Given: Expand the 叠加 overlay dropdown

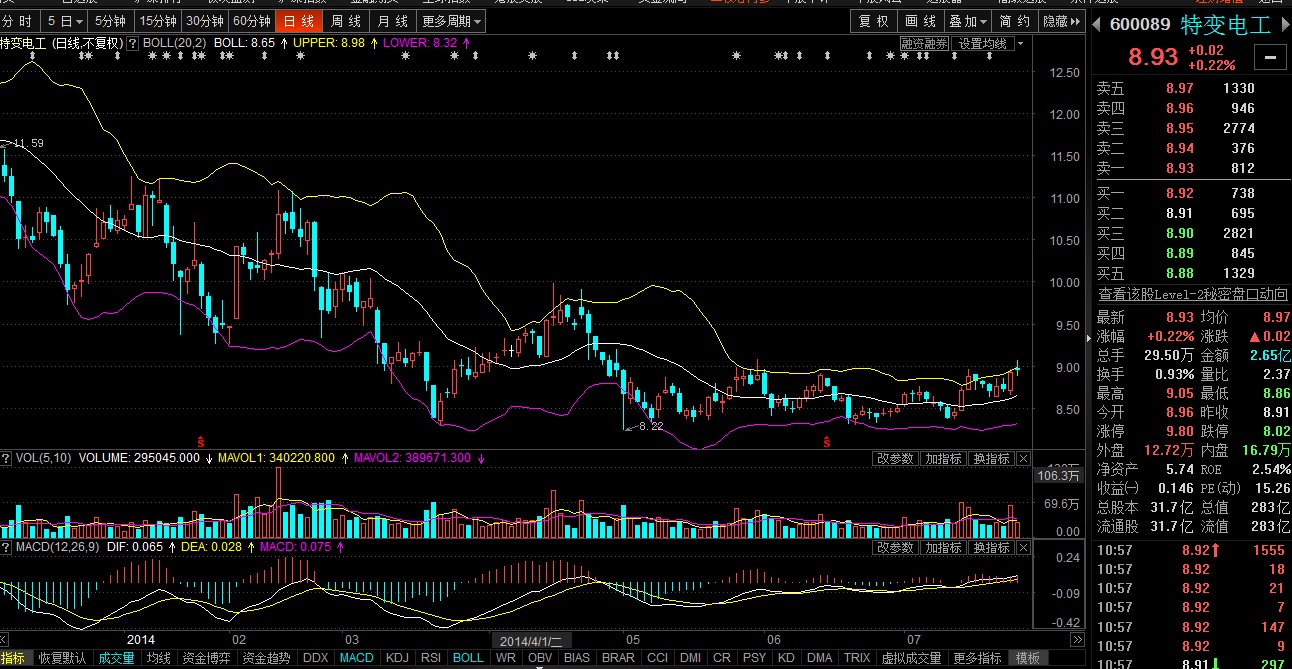Looking at the screenshot, I should coord(967,21).
